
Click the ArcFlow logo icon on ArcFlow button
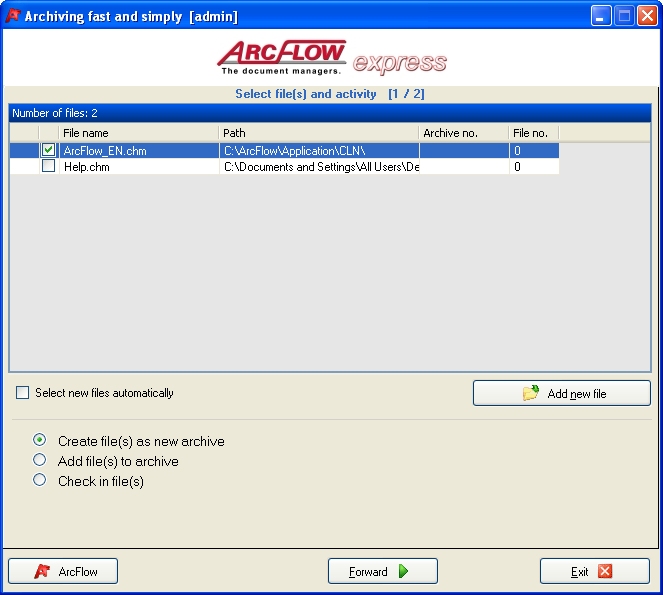click(x=42, y=571)
